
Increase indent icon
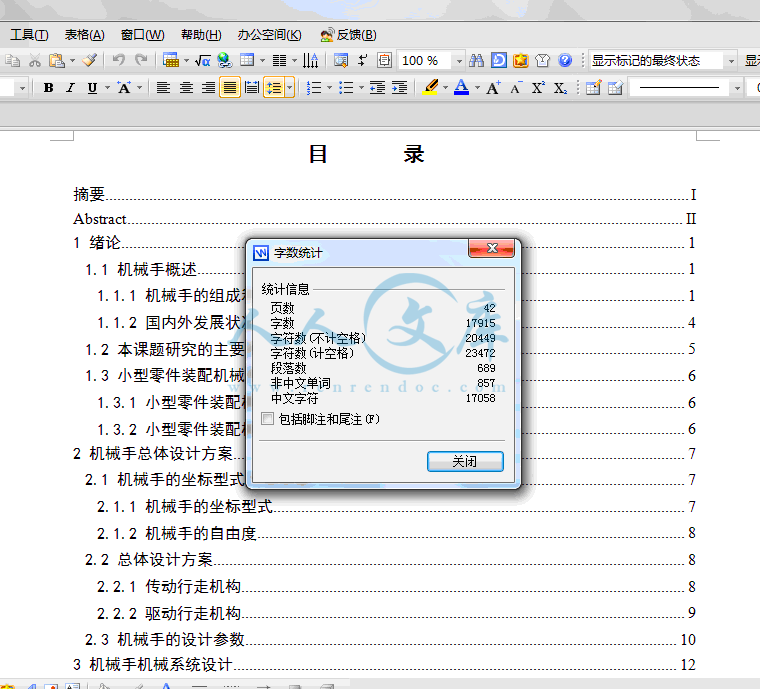click(399, 88)
